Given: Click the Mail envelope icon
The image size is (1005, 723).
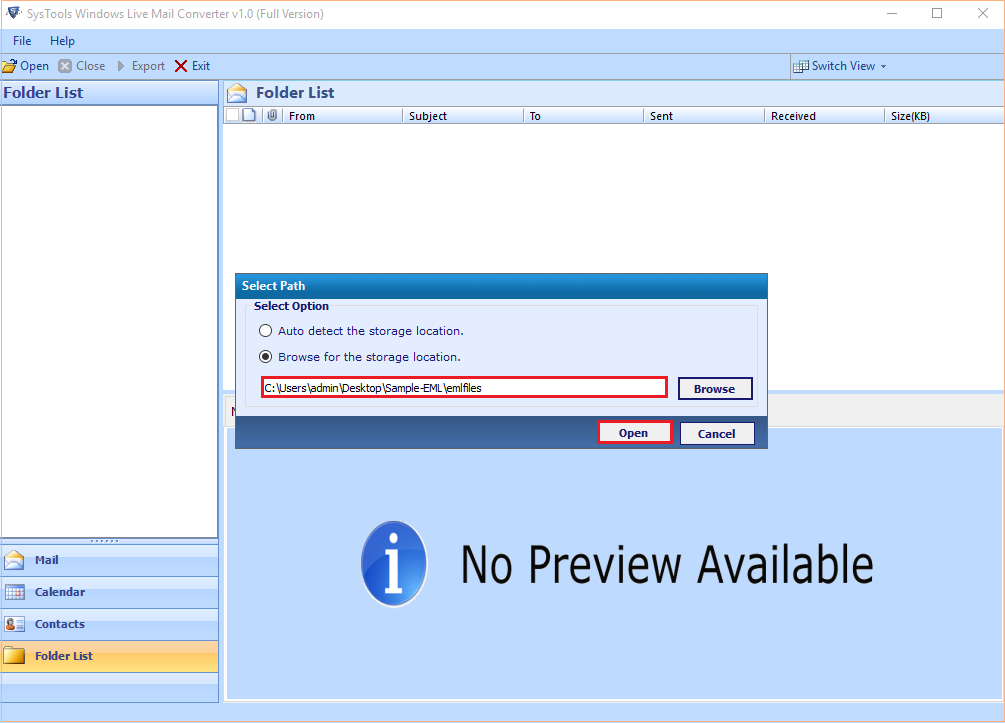Looking at the screenshot, I should 14,560.
